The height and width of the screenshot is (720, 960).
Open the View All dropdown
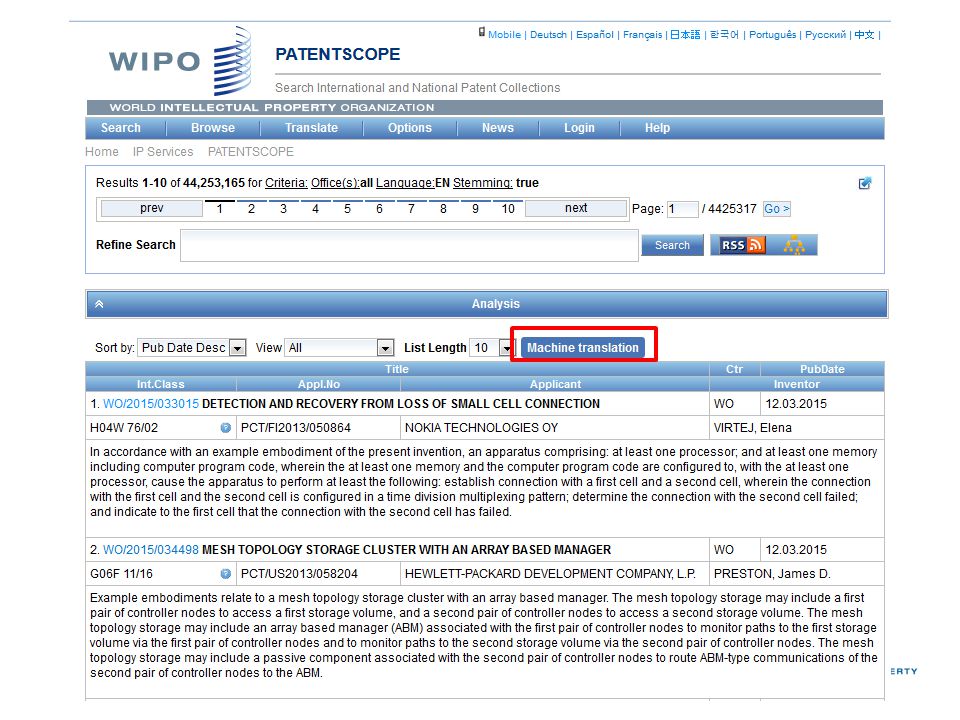(x=339, y=348)
